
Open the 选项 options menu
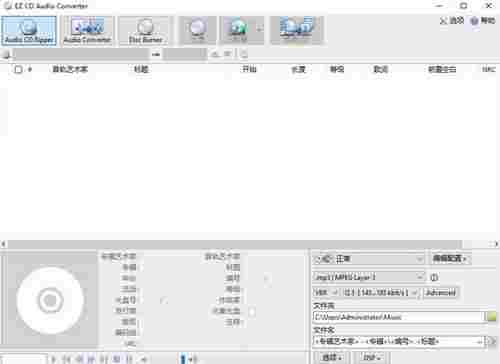click(x=452, y=21)
